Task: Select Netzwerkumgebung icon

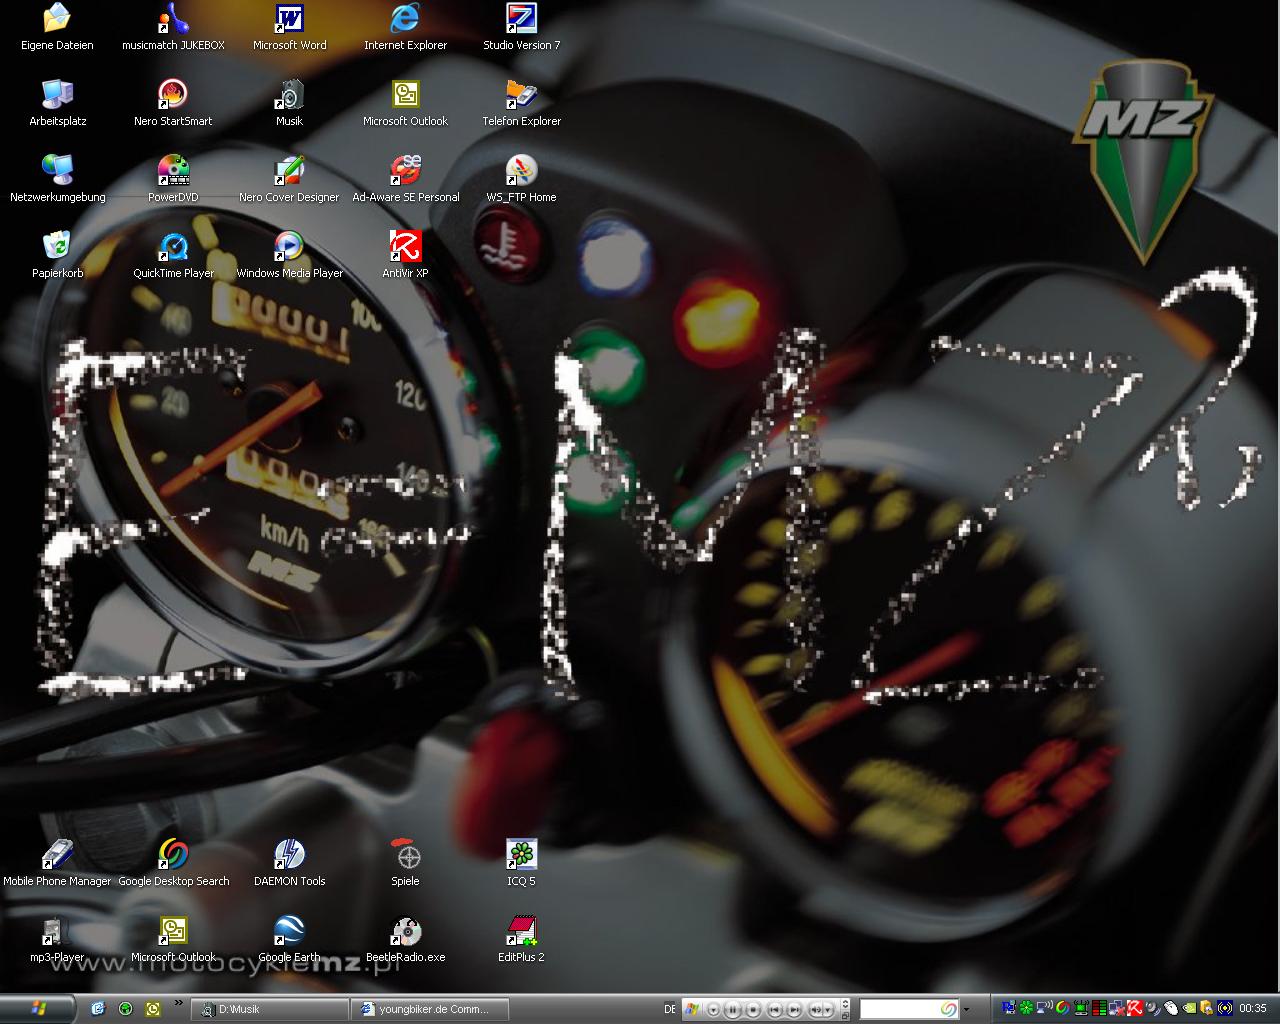Action: (57, 179)
